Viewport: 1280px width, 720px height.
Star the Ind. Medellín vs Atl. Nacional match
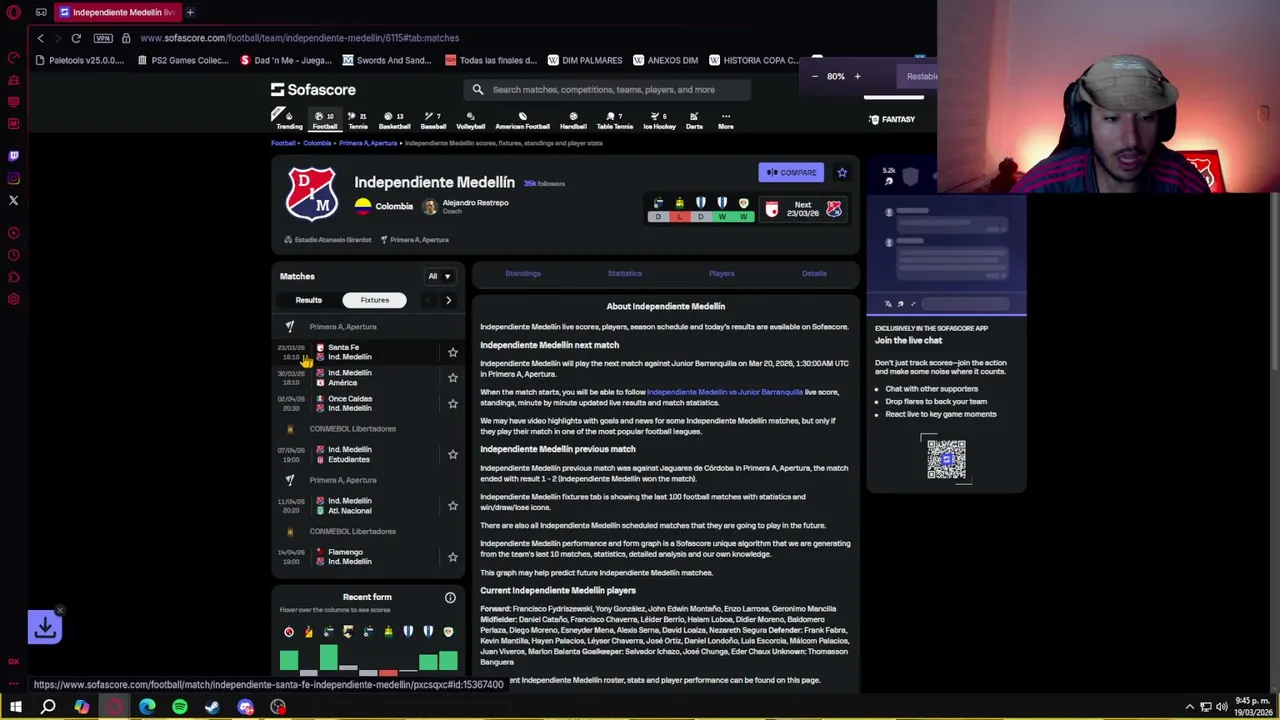pos(453,506)
